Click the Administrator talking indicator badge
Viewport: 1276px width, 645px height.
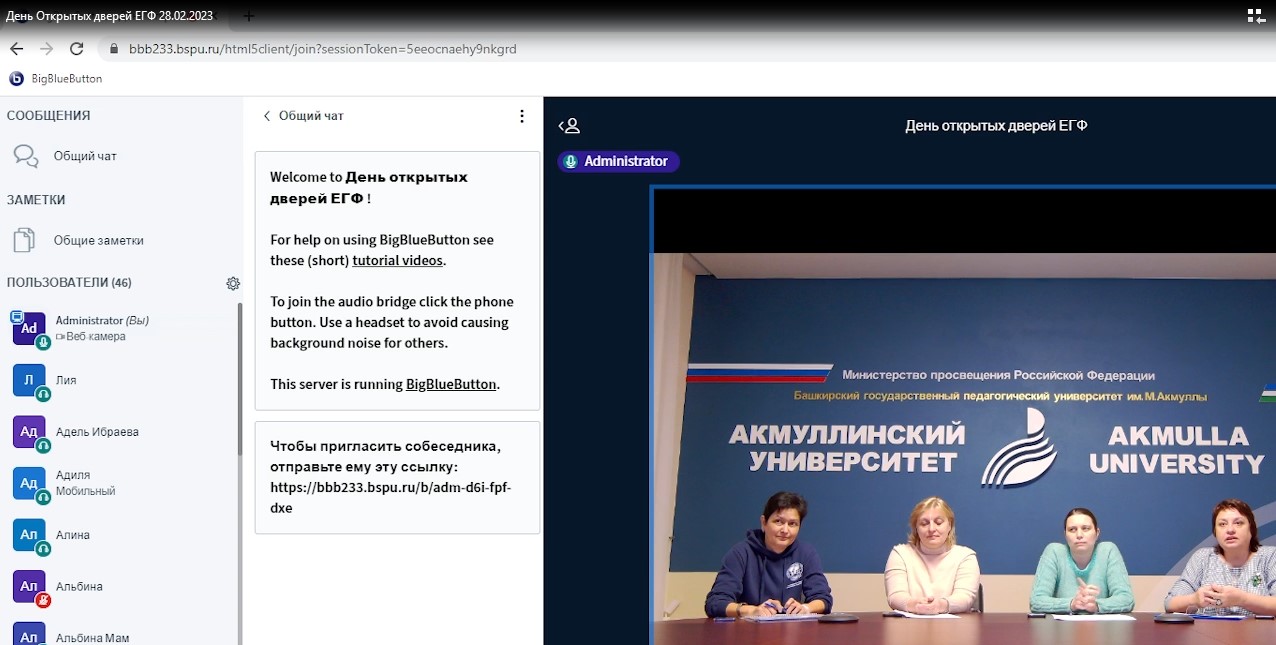[618, 161]
